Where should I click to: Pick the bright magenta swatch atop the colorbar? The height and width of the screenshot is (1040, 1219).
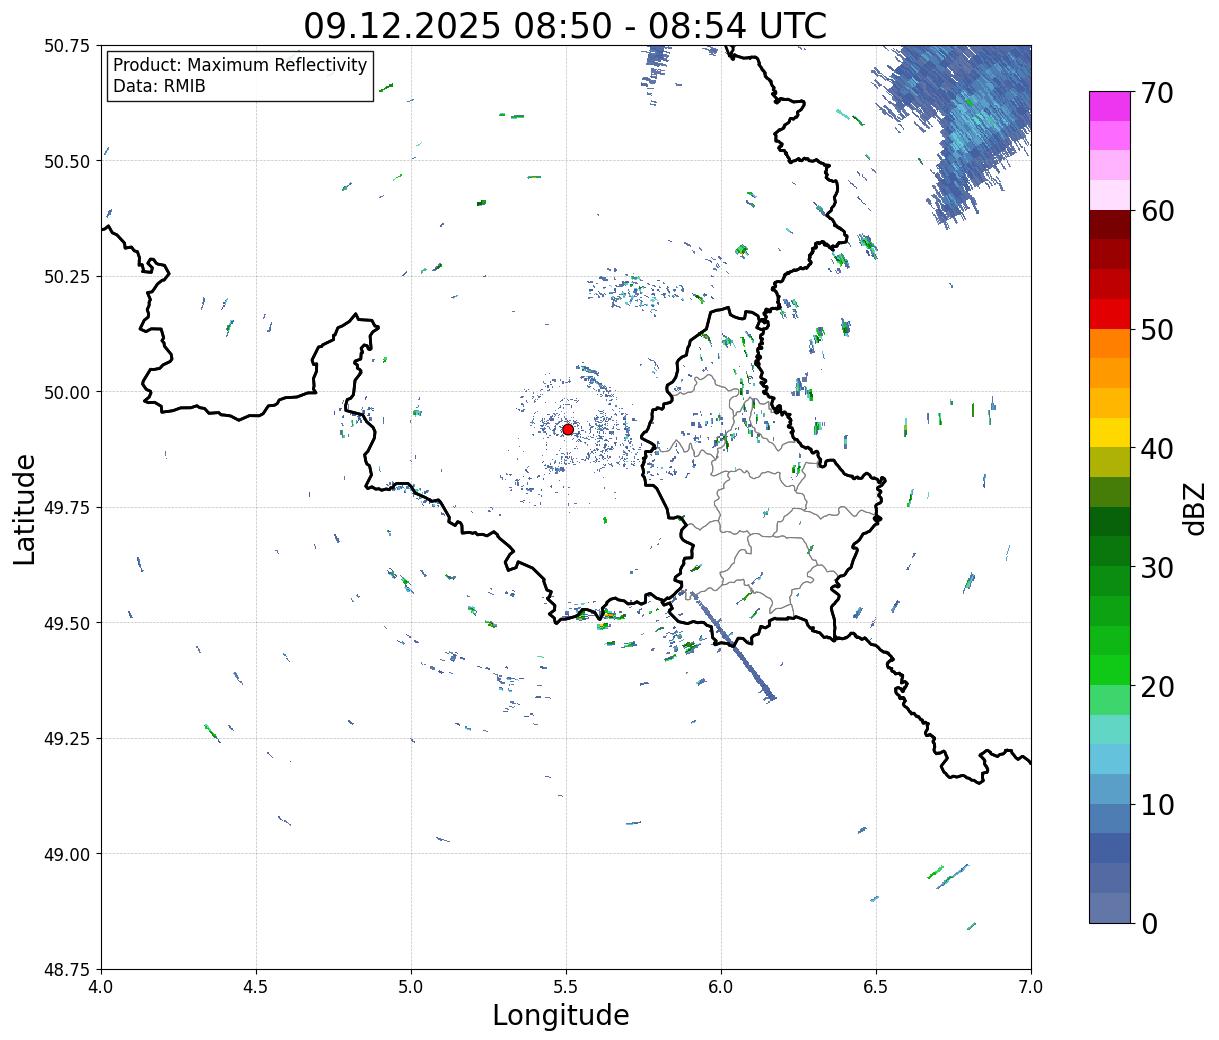[x=1110, y=106]
